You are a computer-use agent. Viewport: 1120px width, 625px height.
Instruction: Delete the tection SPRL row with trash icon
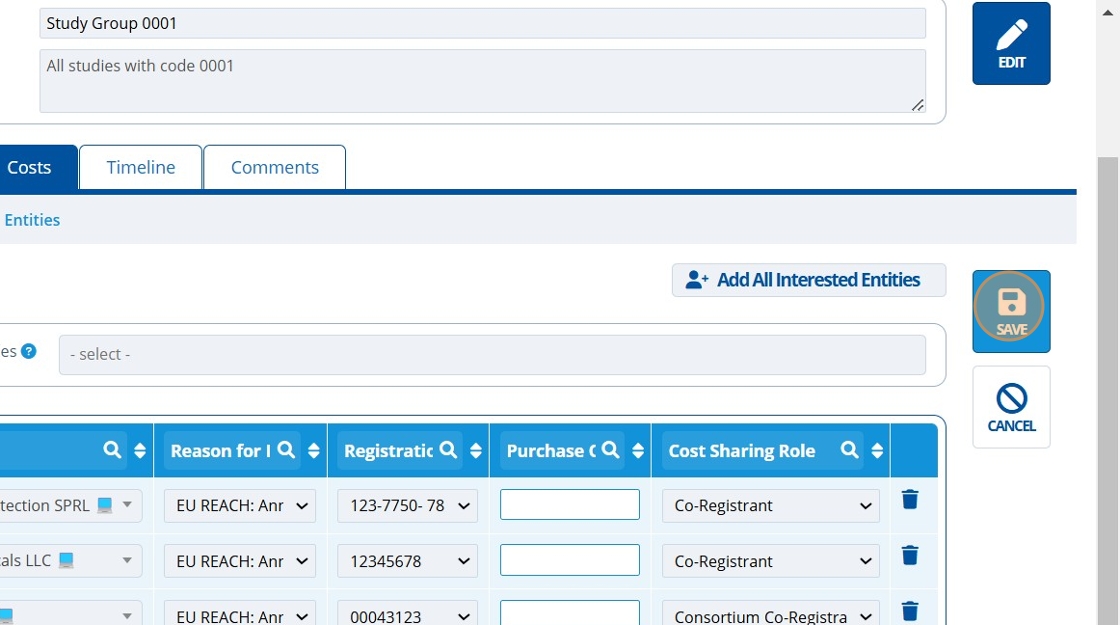click(909, 499)
